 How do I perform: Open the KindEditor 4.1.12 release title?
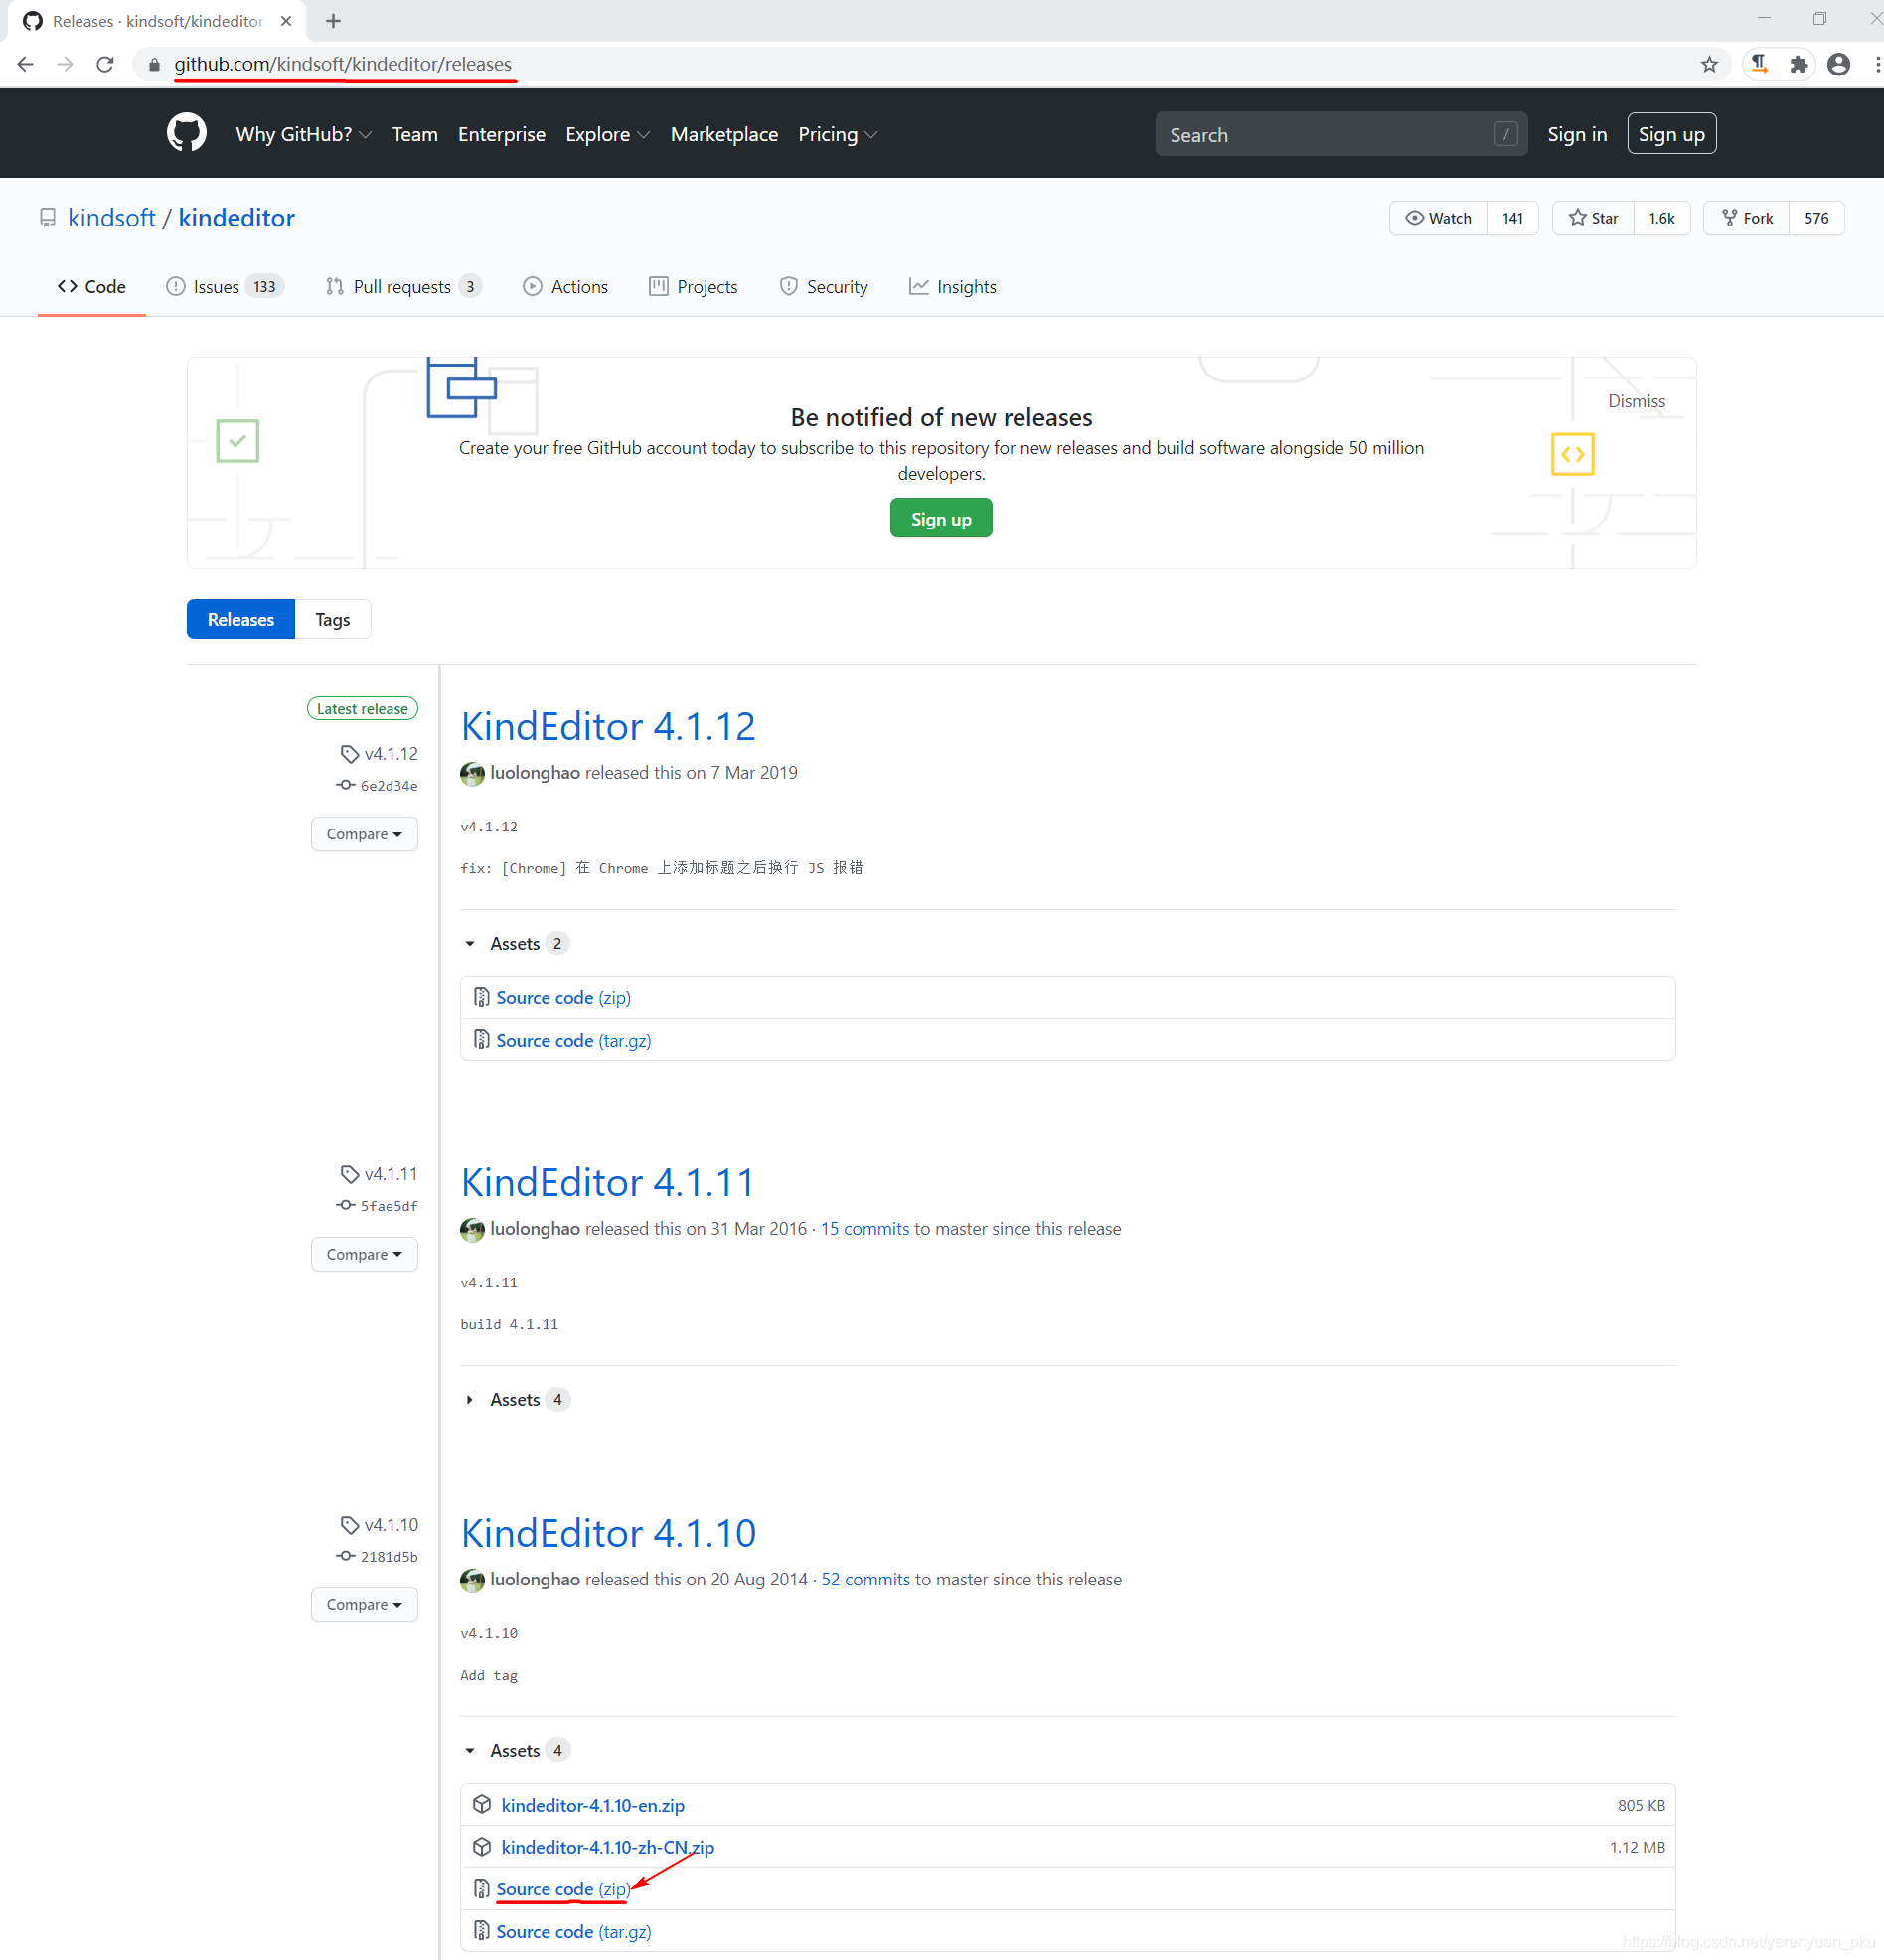[x=608, y=726]
